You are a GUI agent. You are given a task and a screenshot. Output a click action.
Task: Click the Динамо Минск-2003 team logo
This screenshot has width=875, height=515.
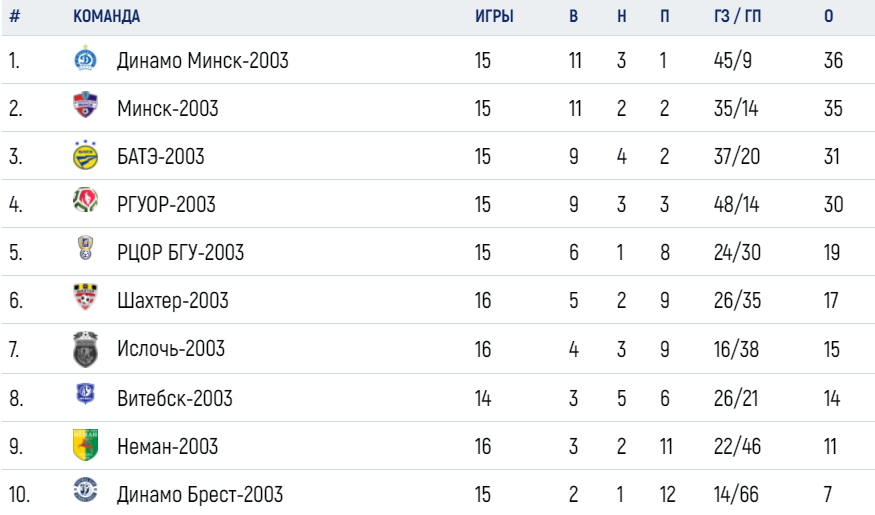[85, 58]
